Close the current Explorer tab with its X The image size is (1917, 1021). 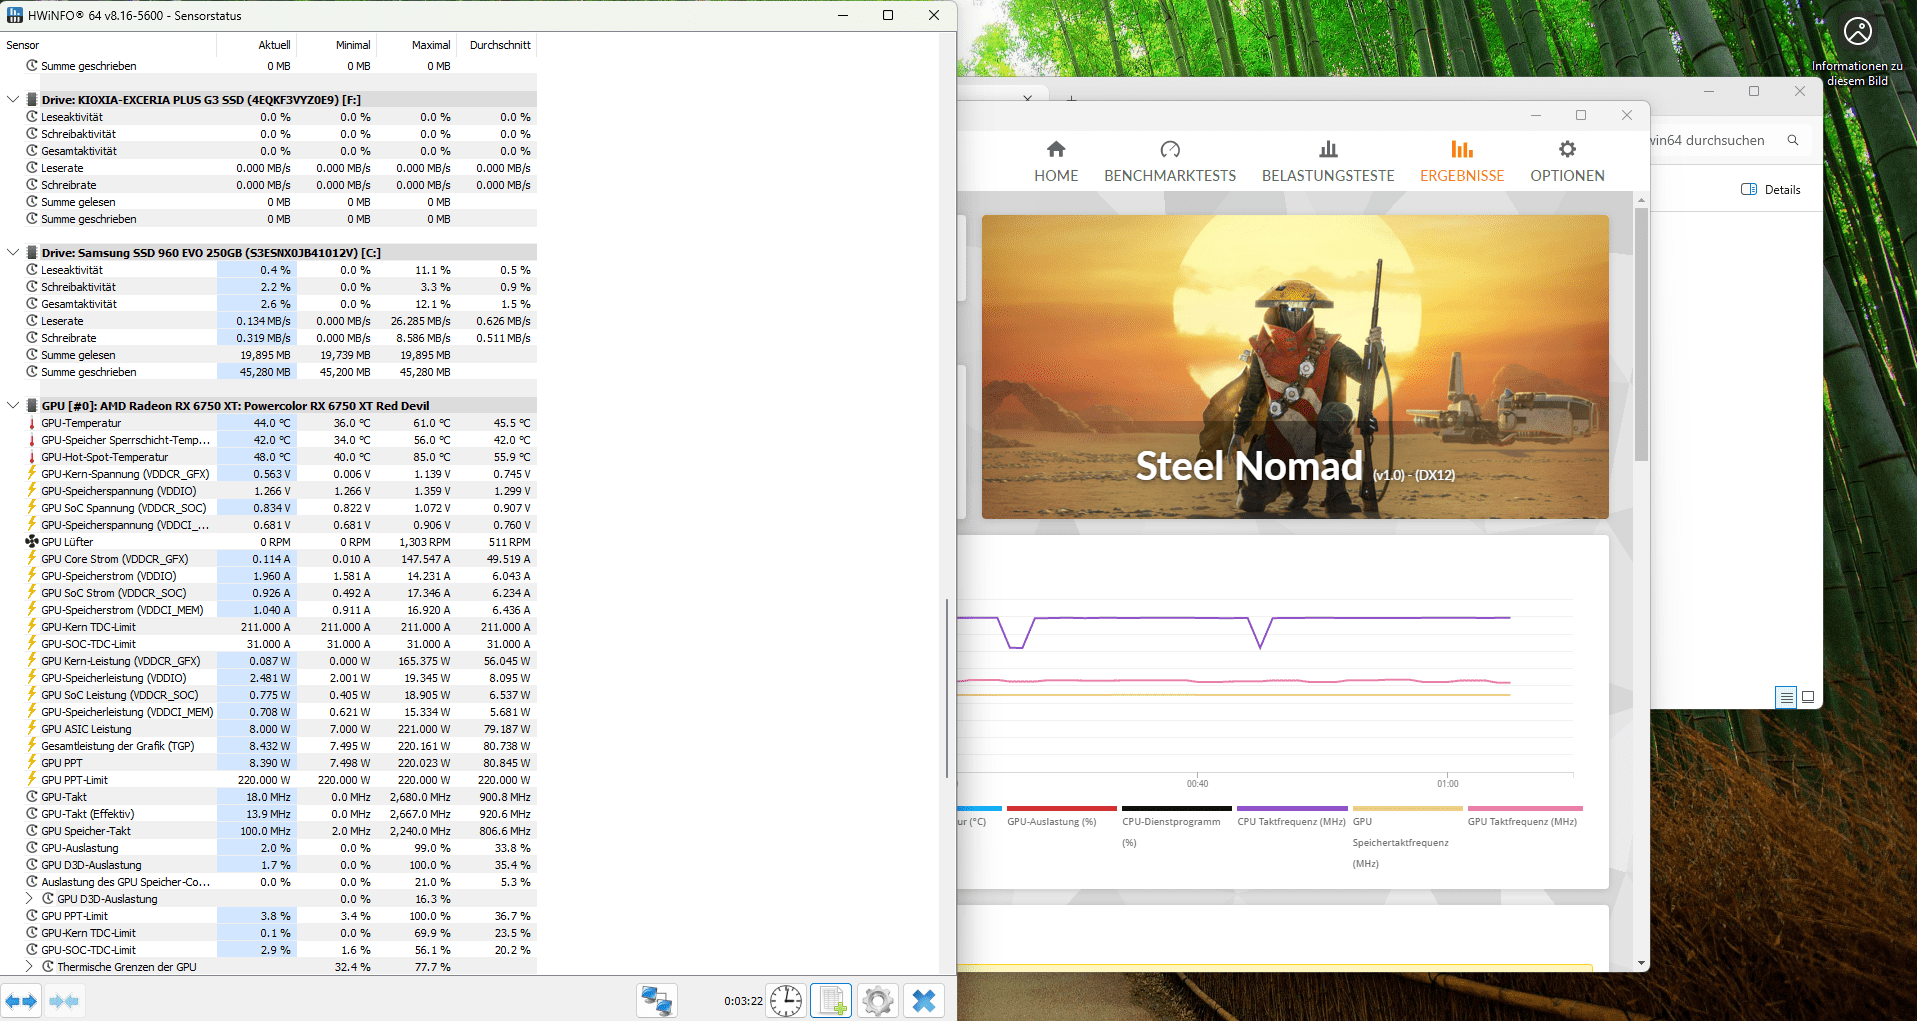pos(1027,99)
